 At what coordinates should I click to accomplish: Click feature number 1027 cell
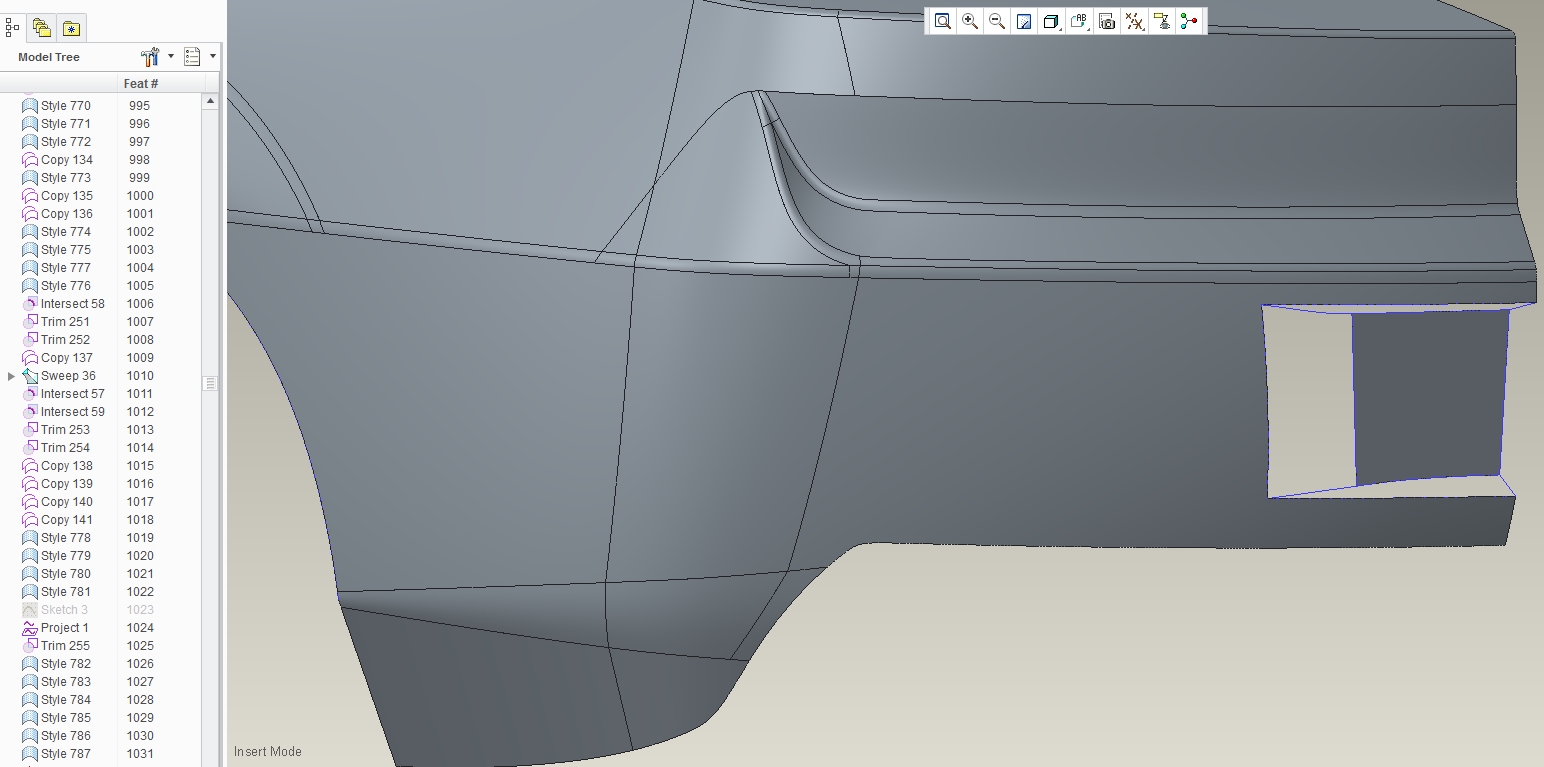coord(140,682)
